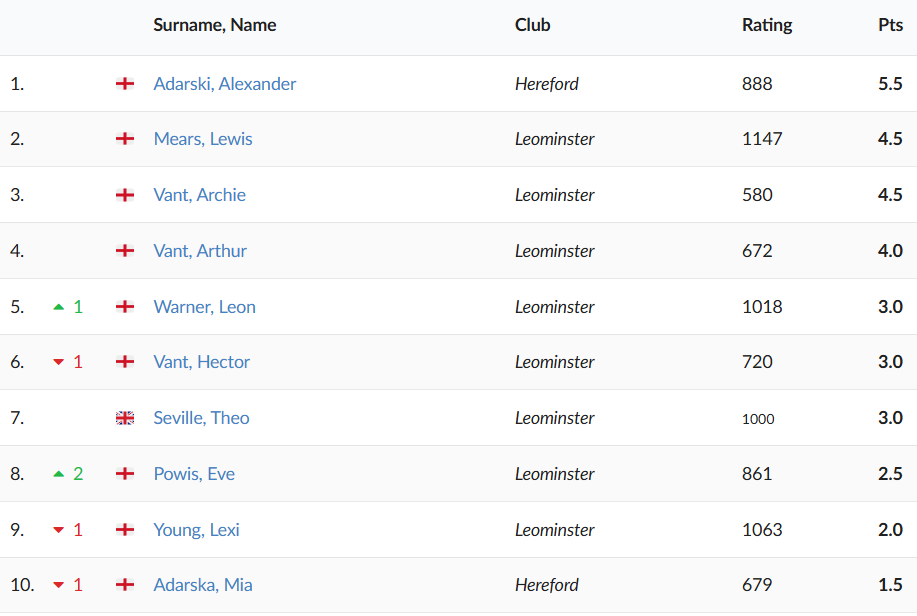This screenshot has width=917, height=616.
Task: Click the England flag beside Adarski, Alexander
Action: coord(125,84)
